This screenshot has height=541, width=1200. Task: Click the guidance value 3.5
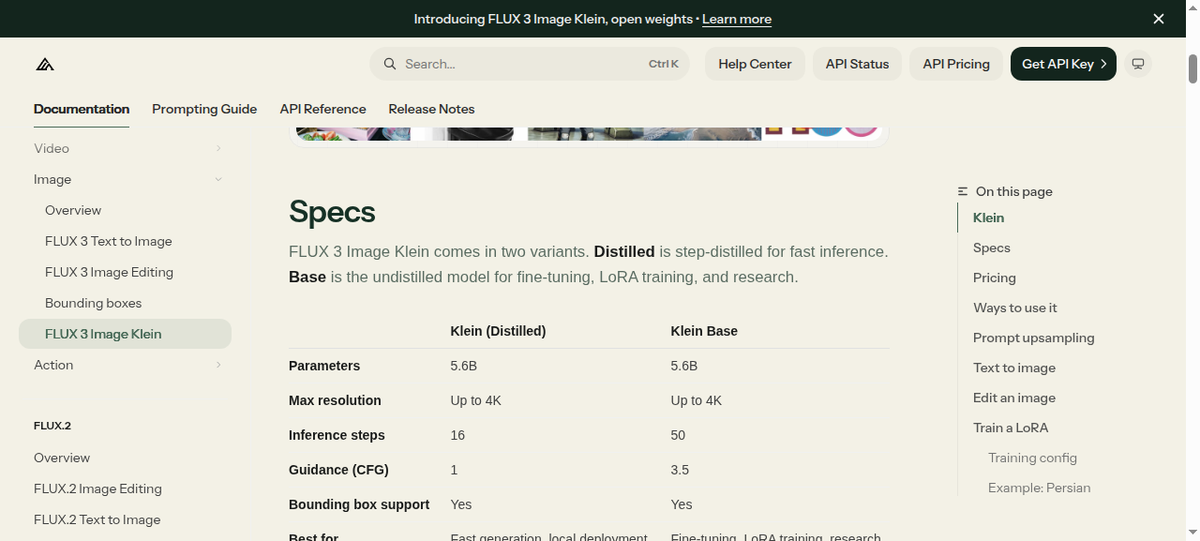point(680,470)
